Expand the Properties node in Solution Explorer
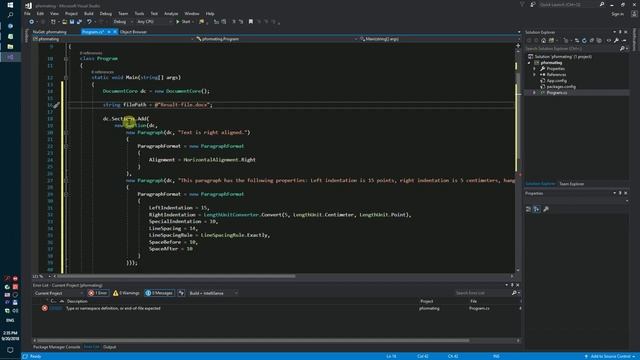 tap(534, 69)
